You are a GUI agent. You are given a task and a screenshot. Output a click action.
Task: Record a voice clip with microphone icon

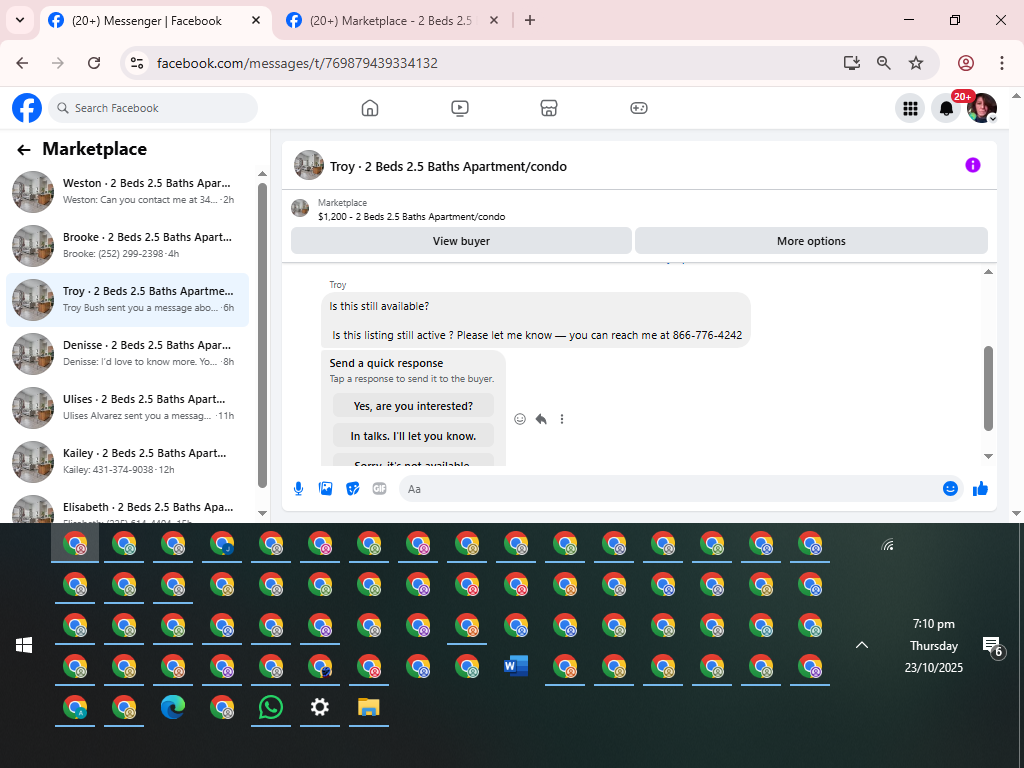(x=298, y=488)
